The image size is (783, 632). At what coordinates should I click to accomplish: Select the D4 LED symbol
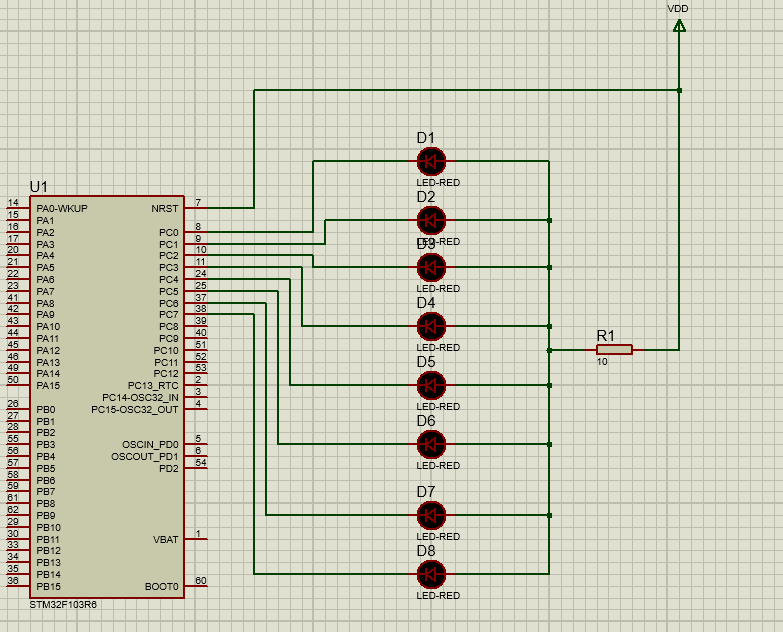tap(431, 326)
